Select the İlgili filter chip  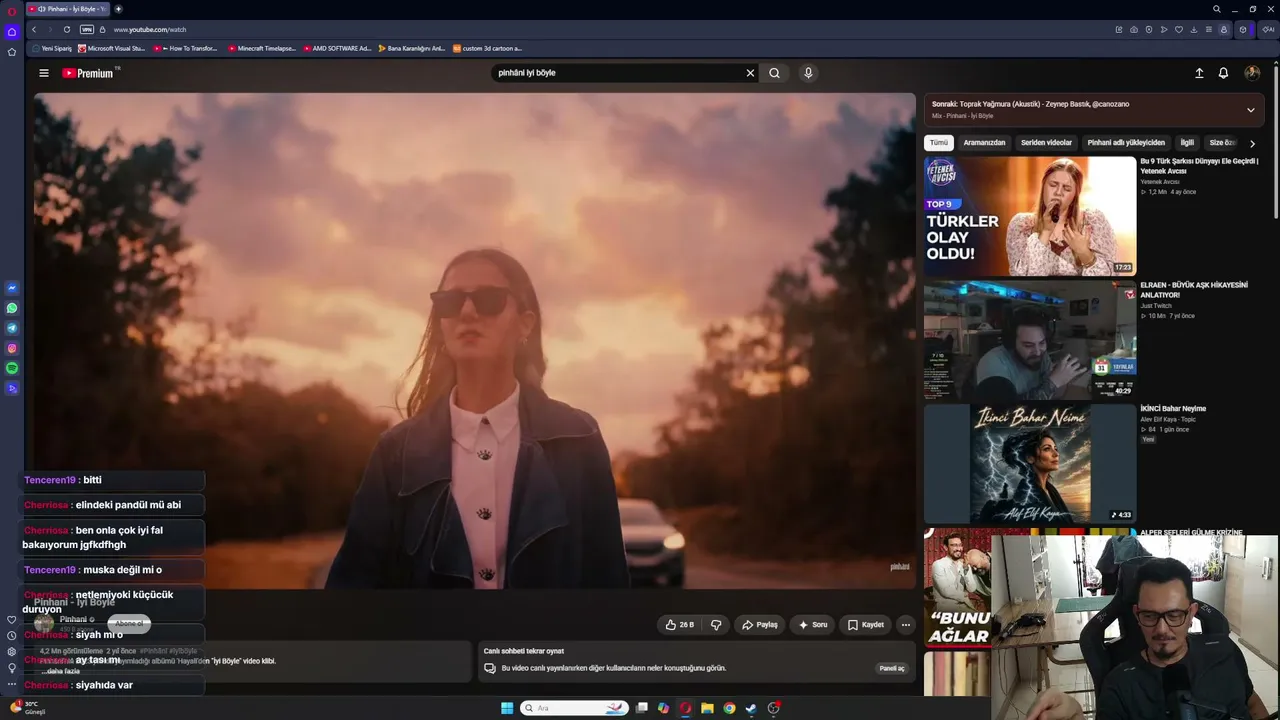[x=1187, y=143]
